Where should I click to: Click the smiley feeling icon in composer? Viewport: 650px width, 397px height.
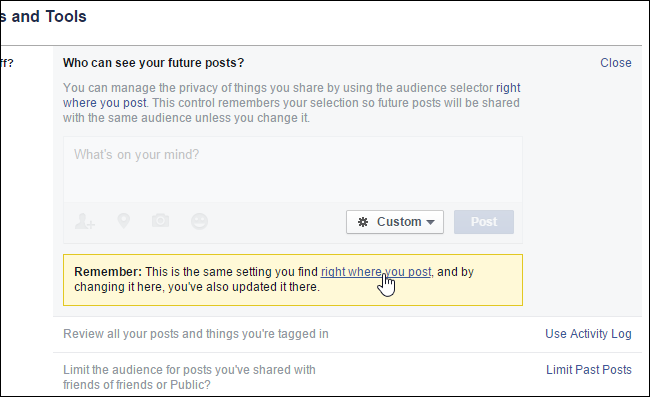pos(199,221)
